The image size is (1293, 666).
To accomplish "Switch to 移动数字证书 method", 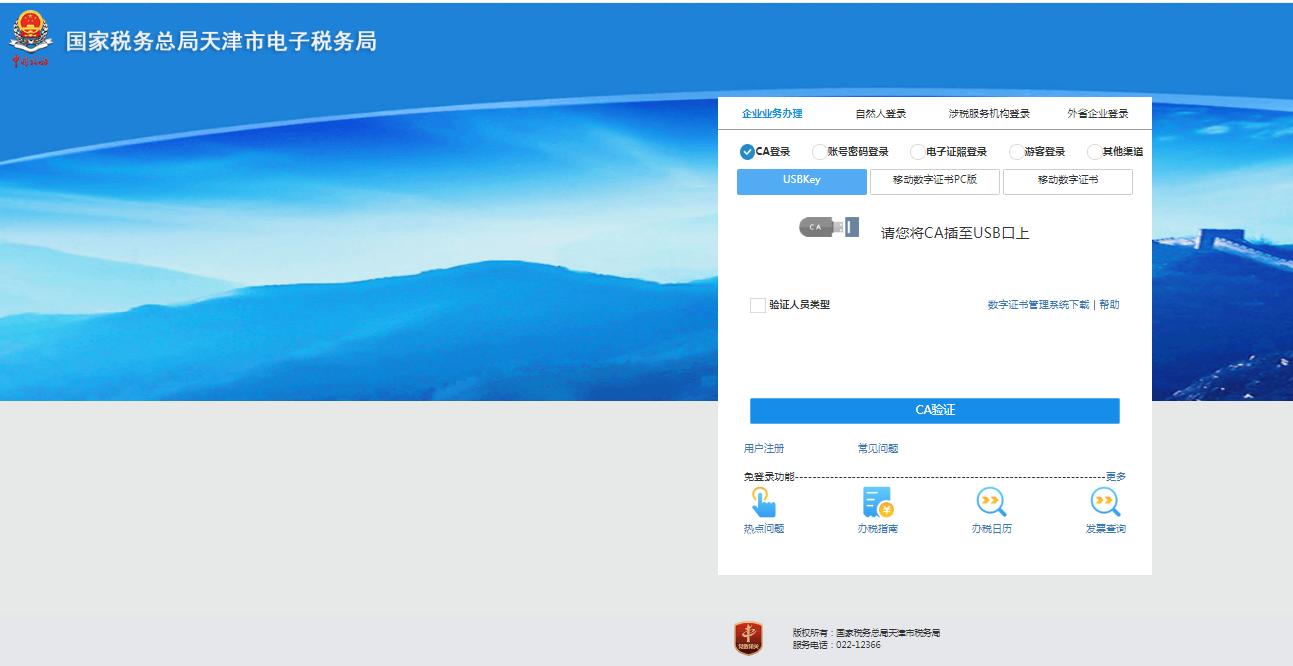I will pyautogui.click(x=1066, y=181).
